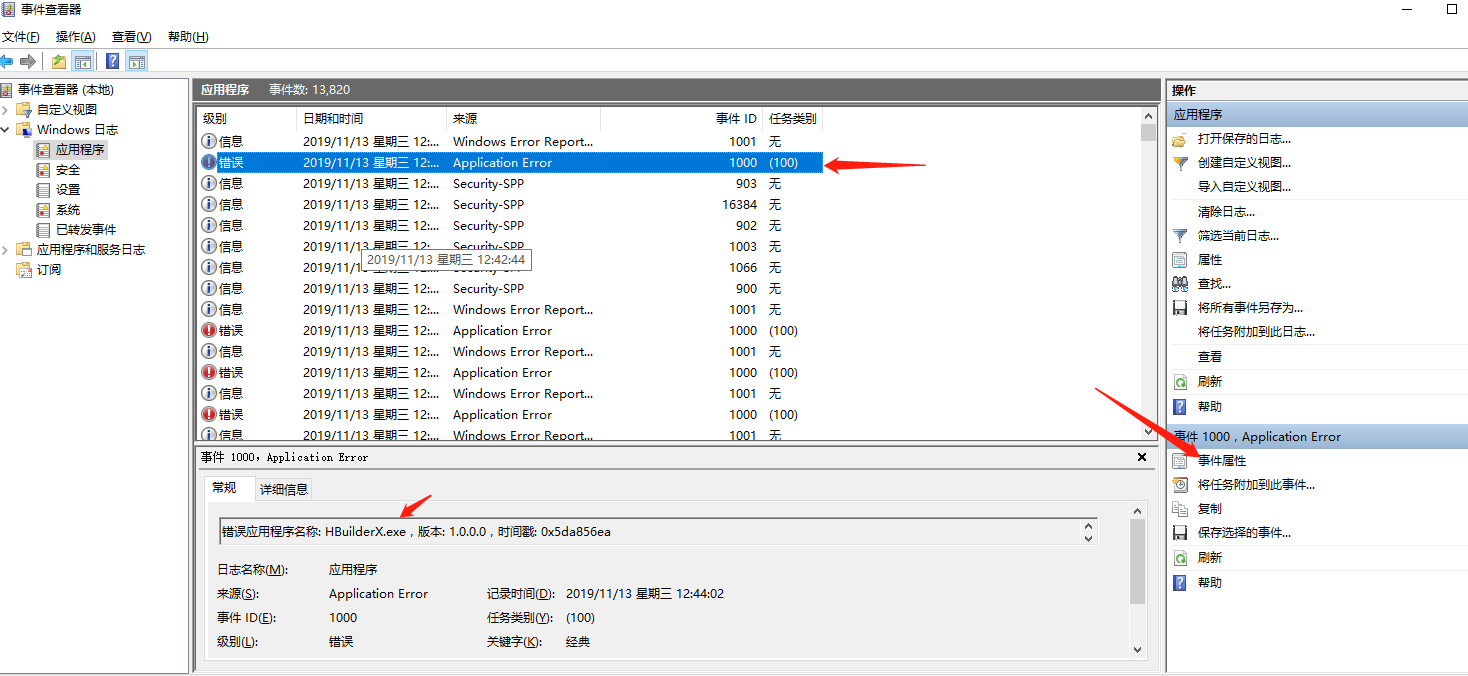Click 帮助 under the 事件 1000 actions section
1468x676 pixels.
tap(1210, 583)
